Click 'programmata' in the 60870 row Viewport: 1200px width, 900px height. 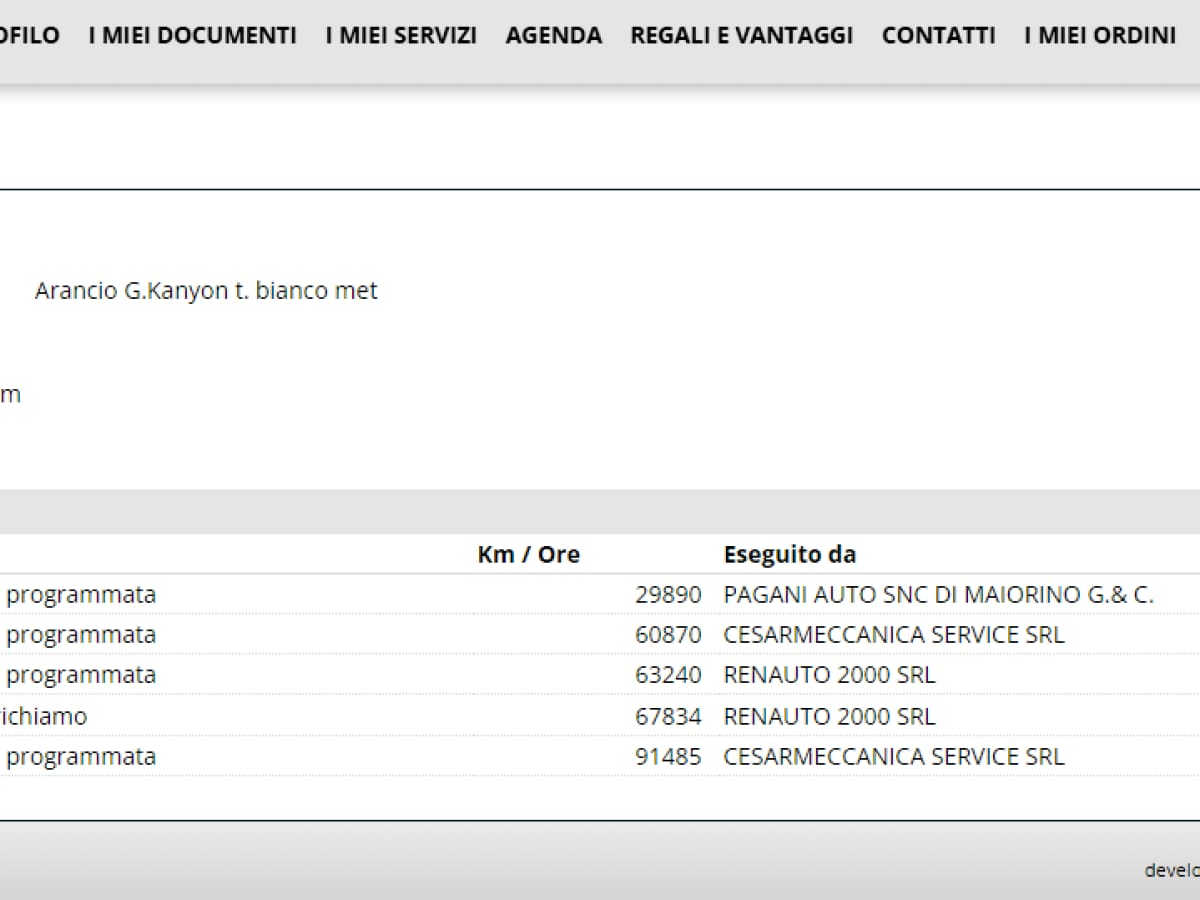click(81, 636)
